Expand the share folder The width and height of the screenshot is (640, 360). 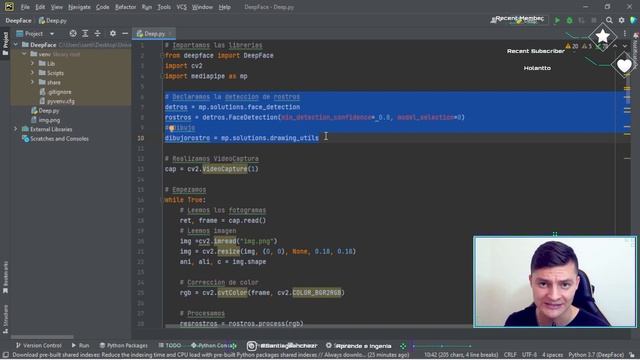coord(33,82)
